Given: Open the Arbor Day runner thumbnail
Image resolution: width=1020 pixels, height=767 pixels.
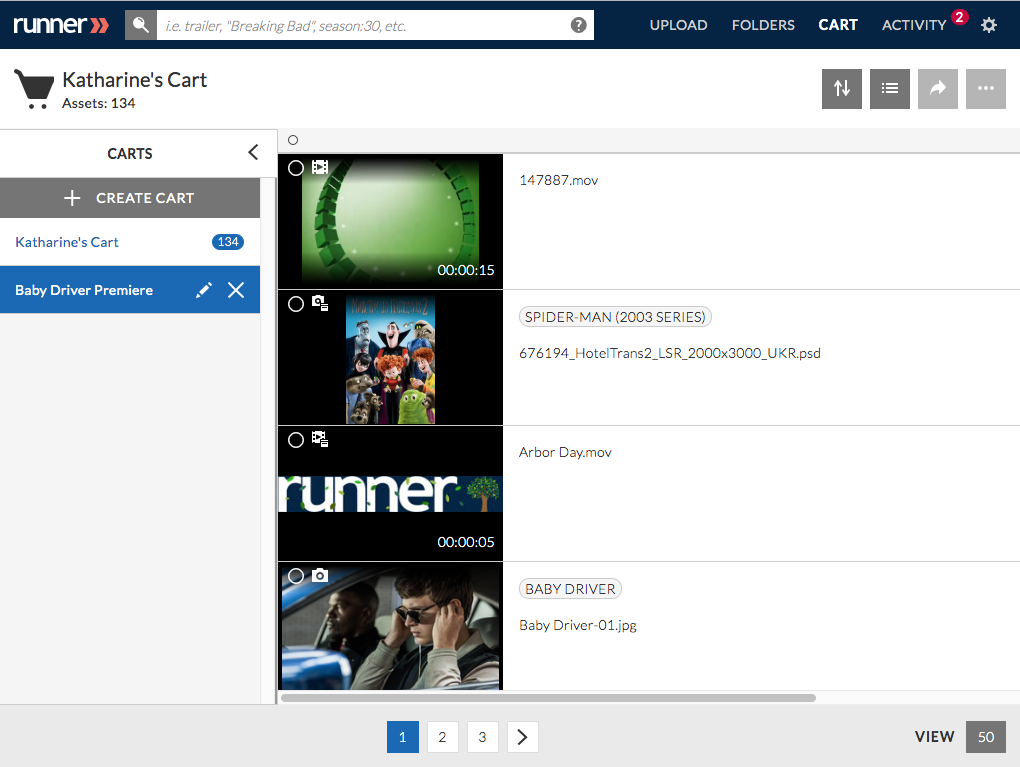Looking at the screenshot, I should point(390,494).
